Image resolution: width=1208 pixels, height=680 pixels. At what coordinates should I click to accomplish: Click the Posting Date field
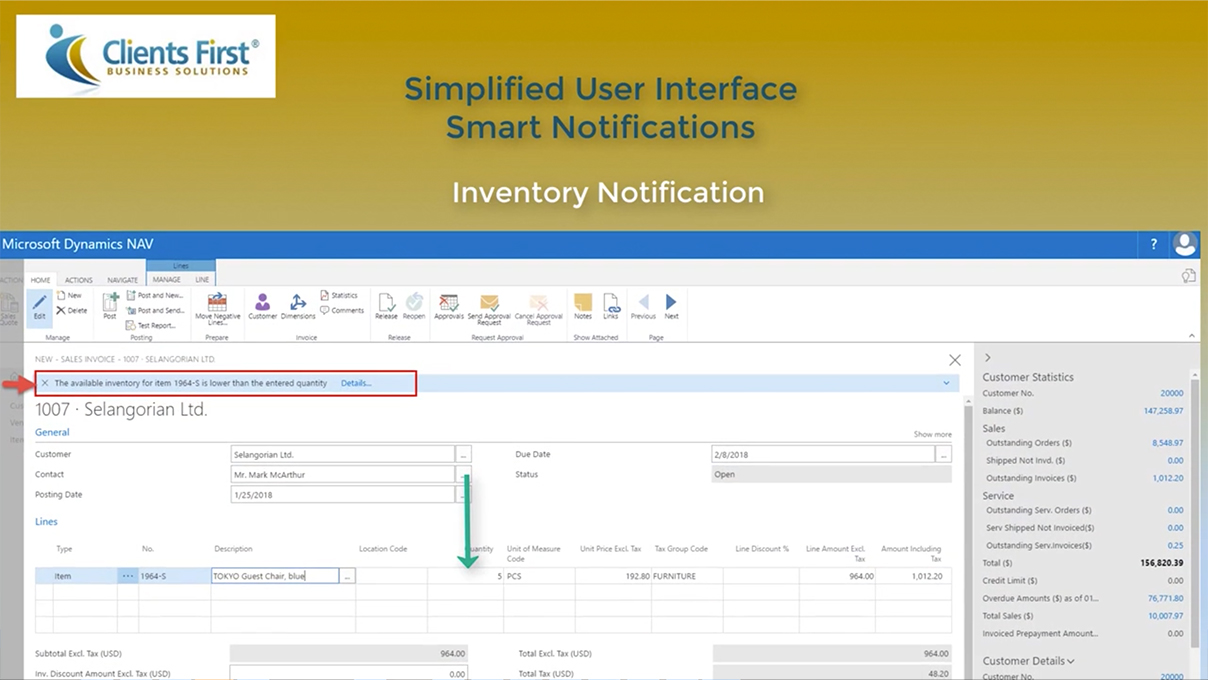coord(342,494)
